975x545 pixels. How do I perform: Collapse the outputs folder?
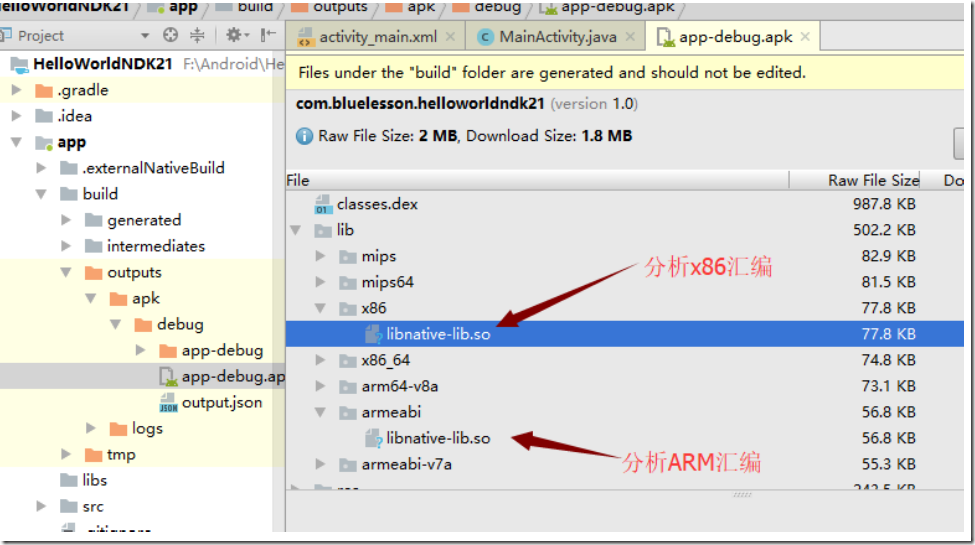66,272
